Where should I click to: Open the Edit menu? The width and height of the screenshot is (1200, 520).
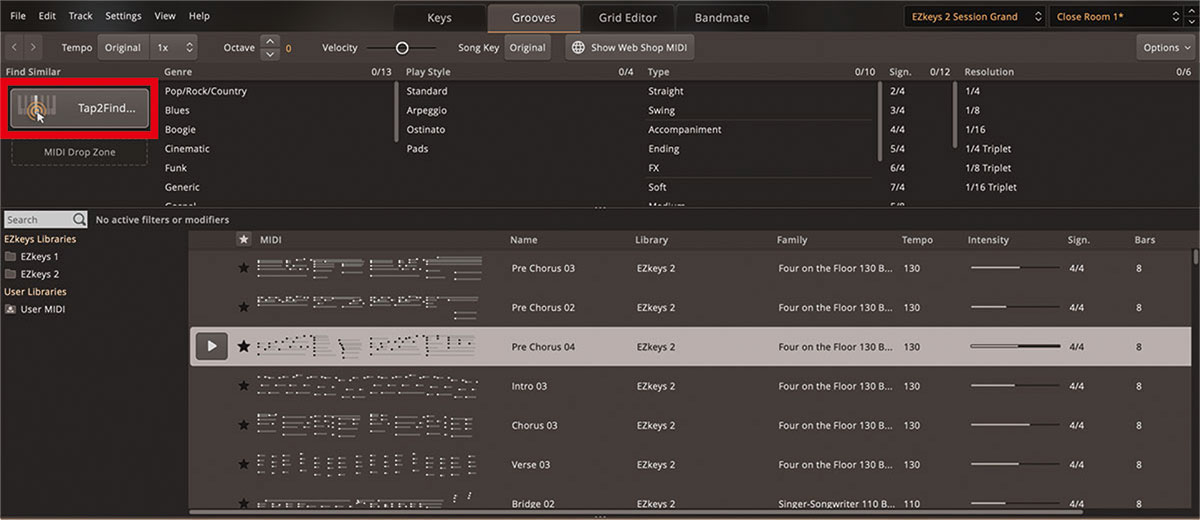coord(47,16)
